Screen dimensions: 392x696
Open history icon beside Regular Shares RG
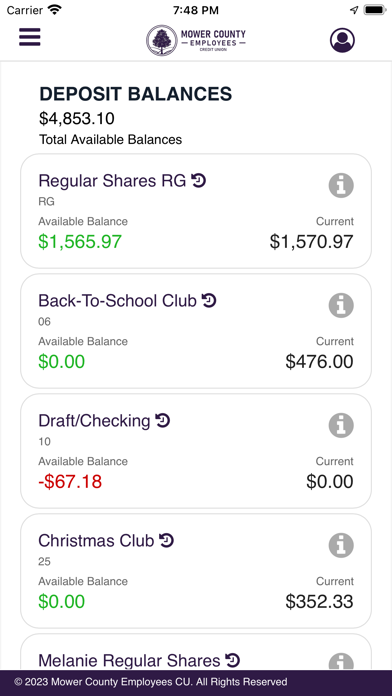pyautogui.click(x=198, y=180)
